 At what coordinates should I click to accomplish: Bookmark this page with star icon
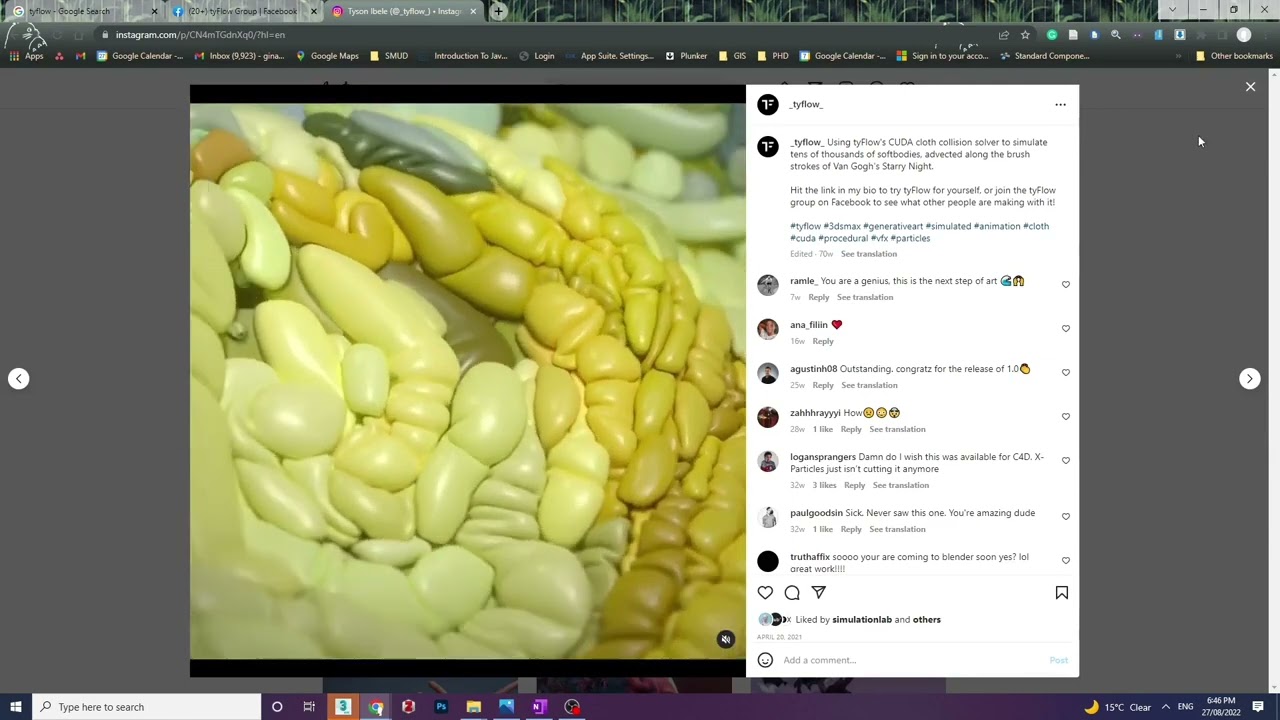1025,35
